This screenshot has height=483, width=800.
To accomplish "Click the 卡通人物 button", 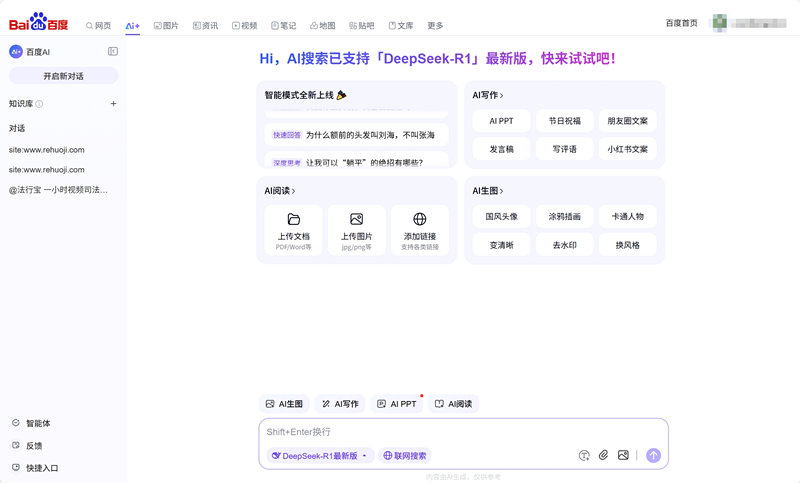I will pos(628,216).
